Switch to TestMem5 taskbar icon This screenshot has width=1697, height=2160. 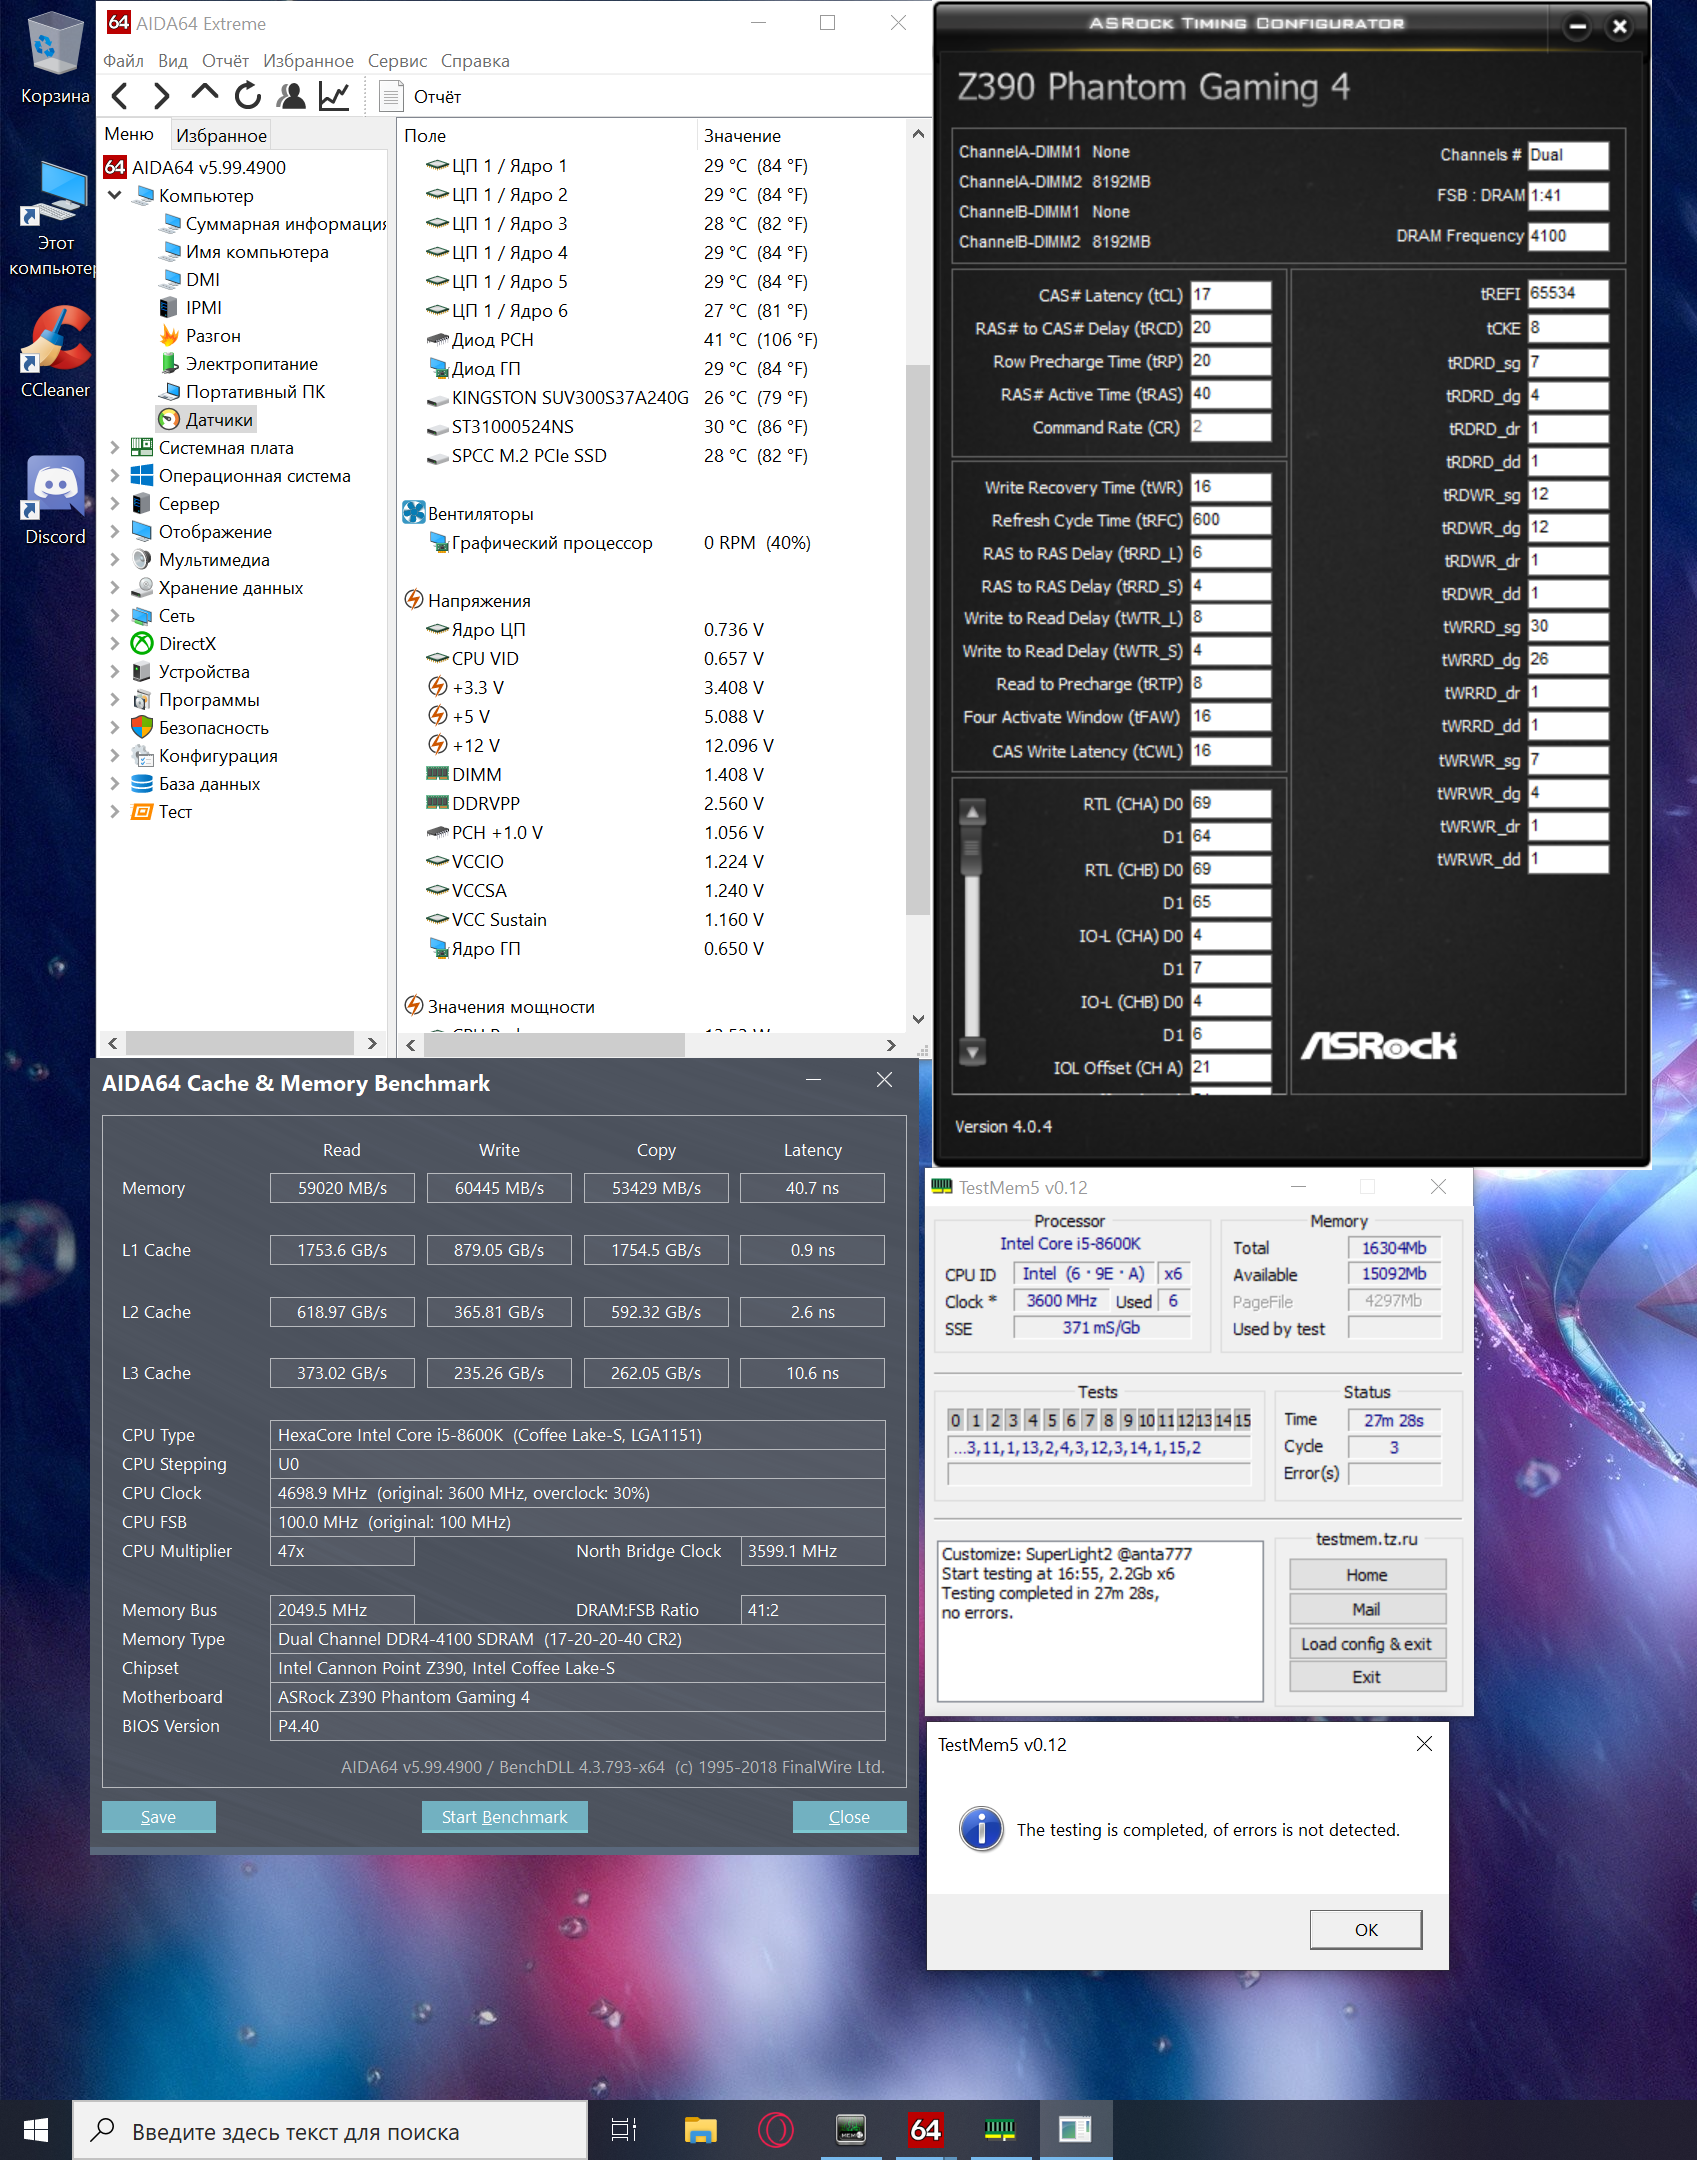(x=1000, y=2131)
